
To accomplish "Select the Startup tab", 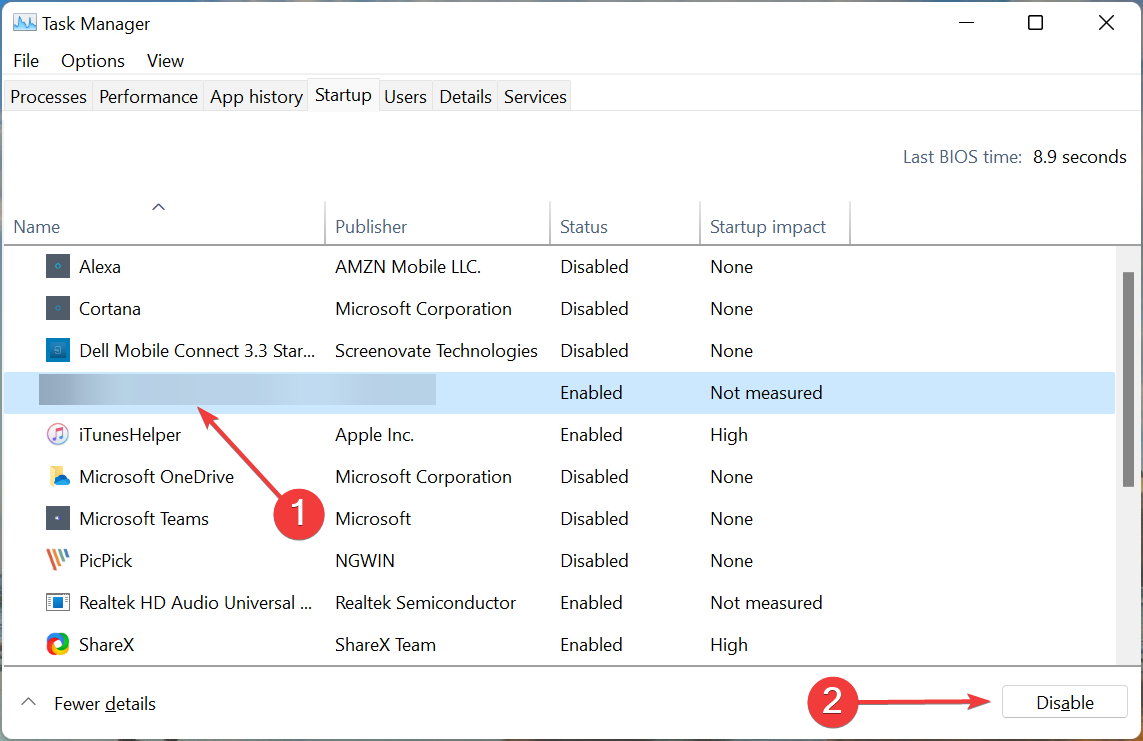I will click(x=343, y=95).
